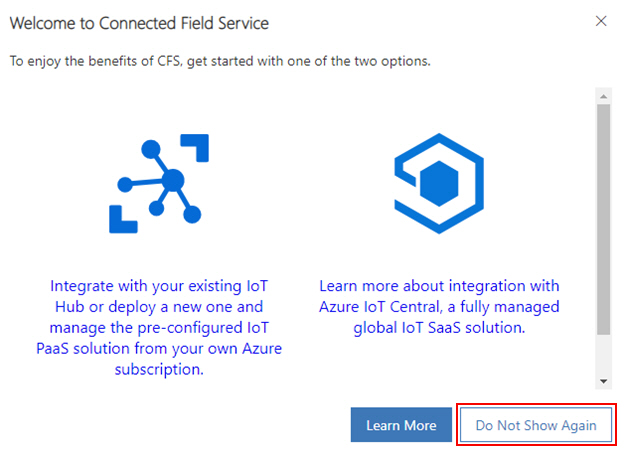Click 'PaaS solution from your own Azure' text

[159, 348]
